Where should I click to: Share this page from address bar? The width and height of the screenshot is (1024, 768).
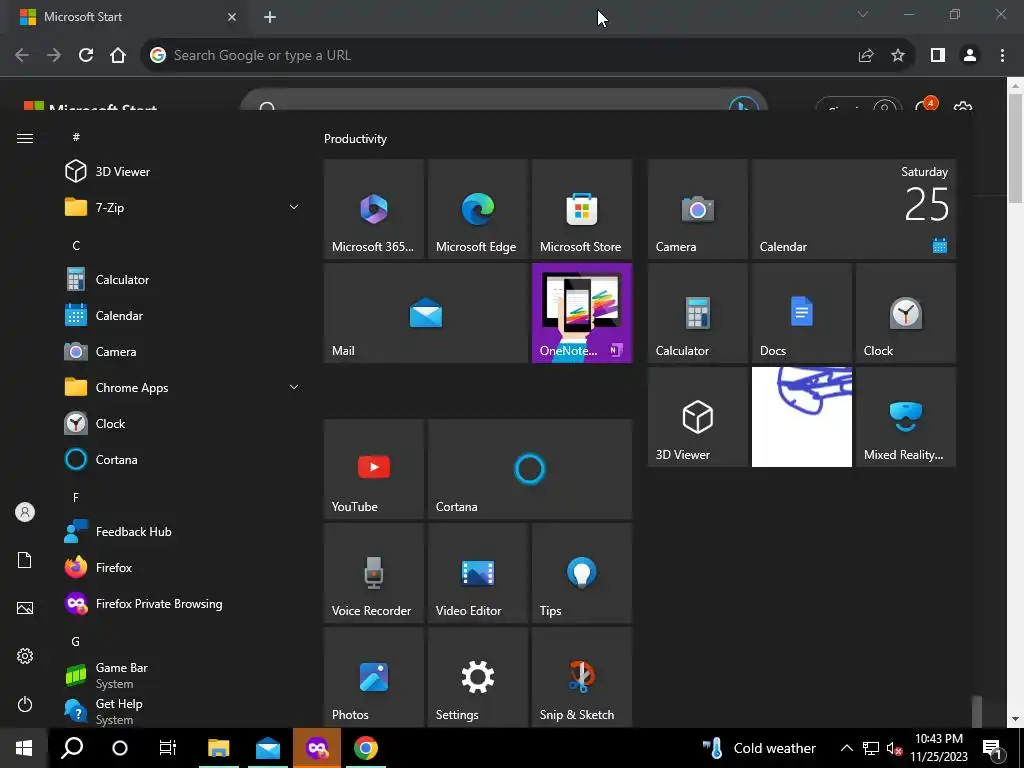point(866,56)
